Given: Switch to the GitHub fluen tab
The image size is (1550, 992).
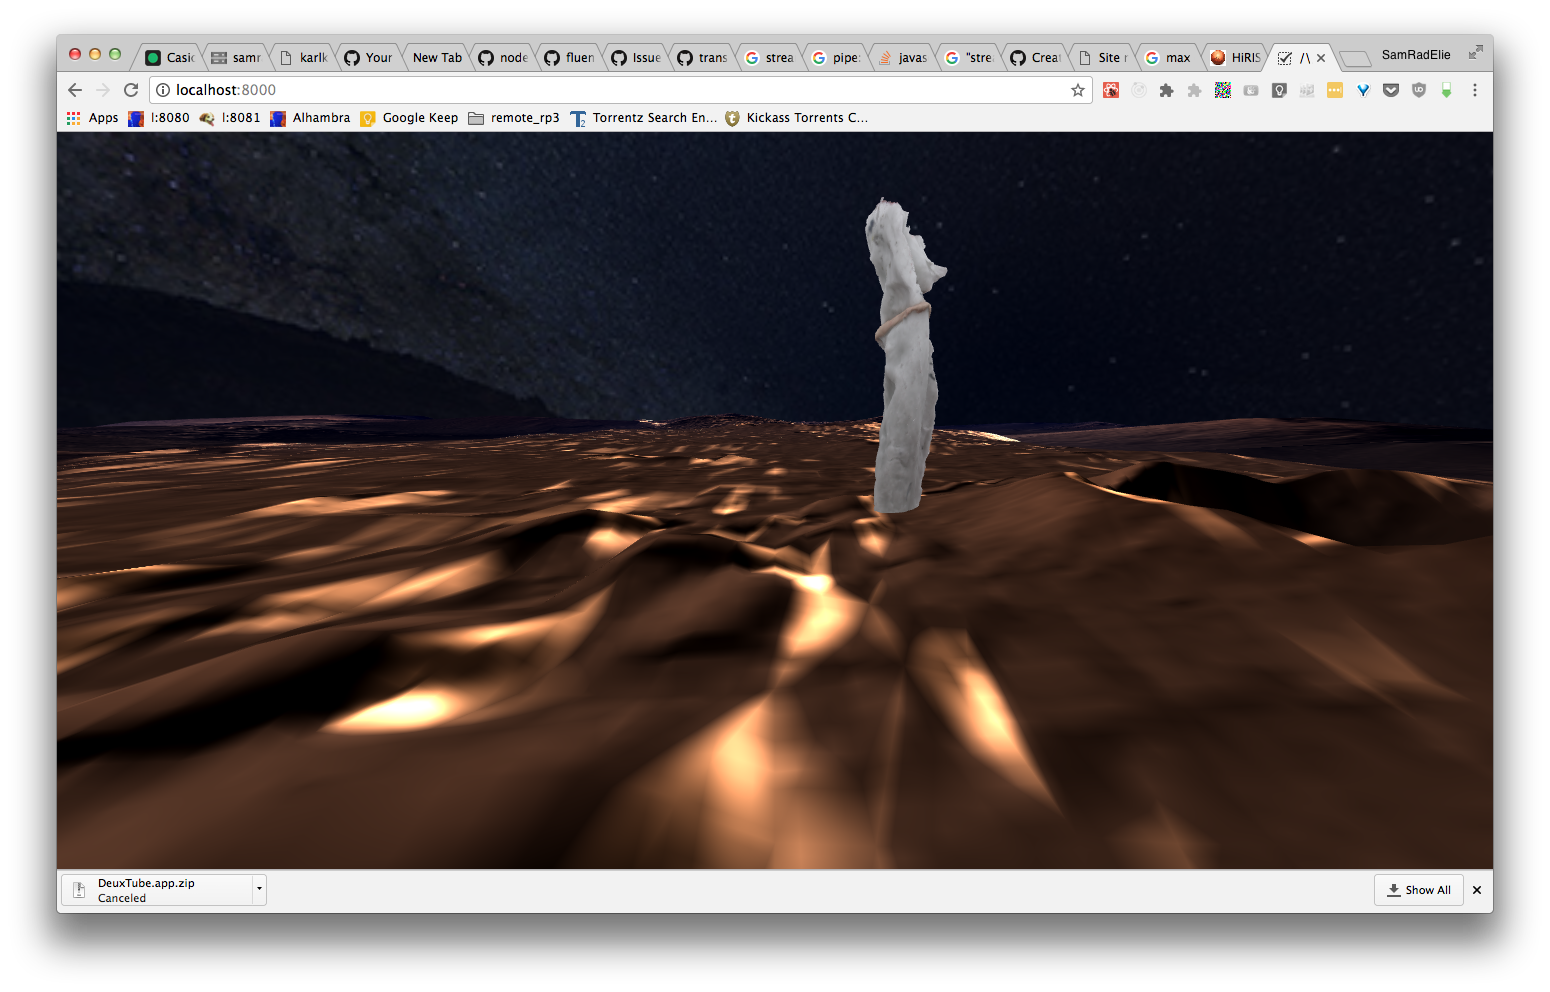Looking at the screenshot, I should [x=570, y=58].
